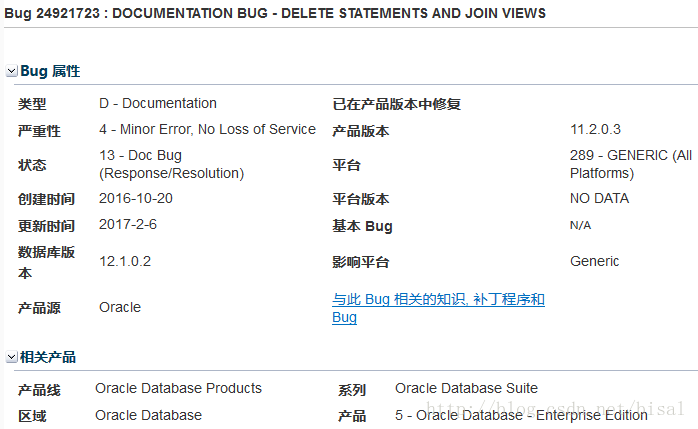This screenshot has width=698, height=429.
Task: Select the 2017-2-6 update date
Action: coord(127,224)
